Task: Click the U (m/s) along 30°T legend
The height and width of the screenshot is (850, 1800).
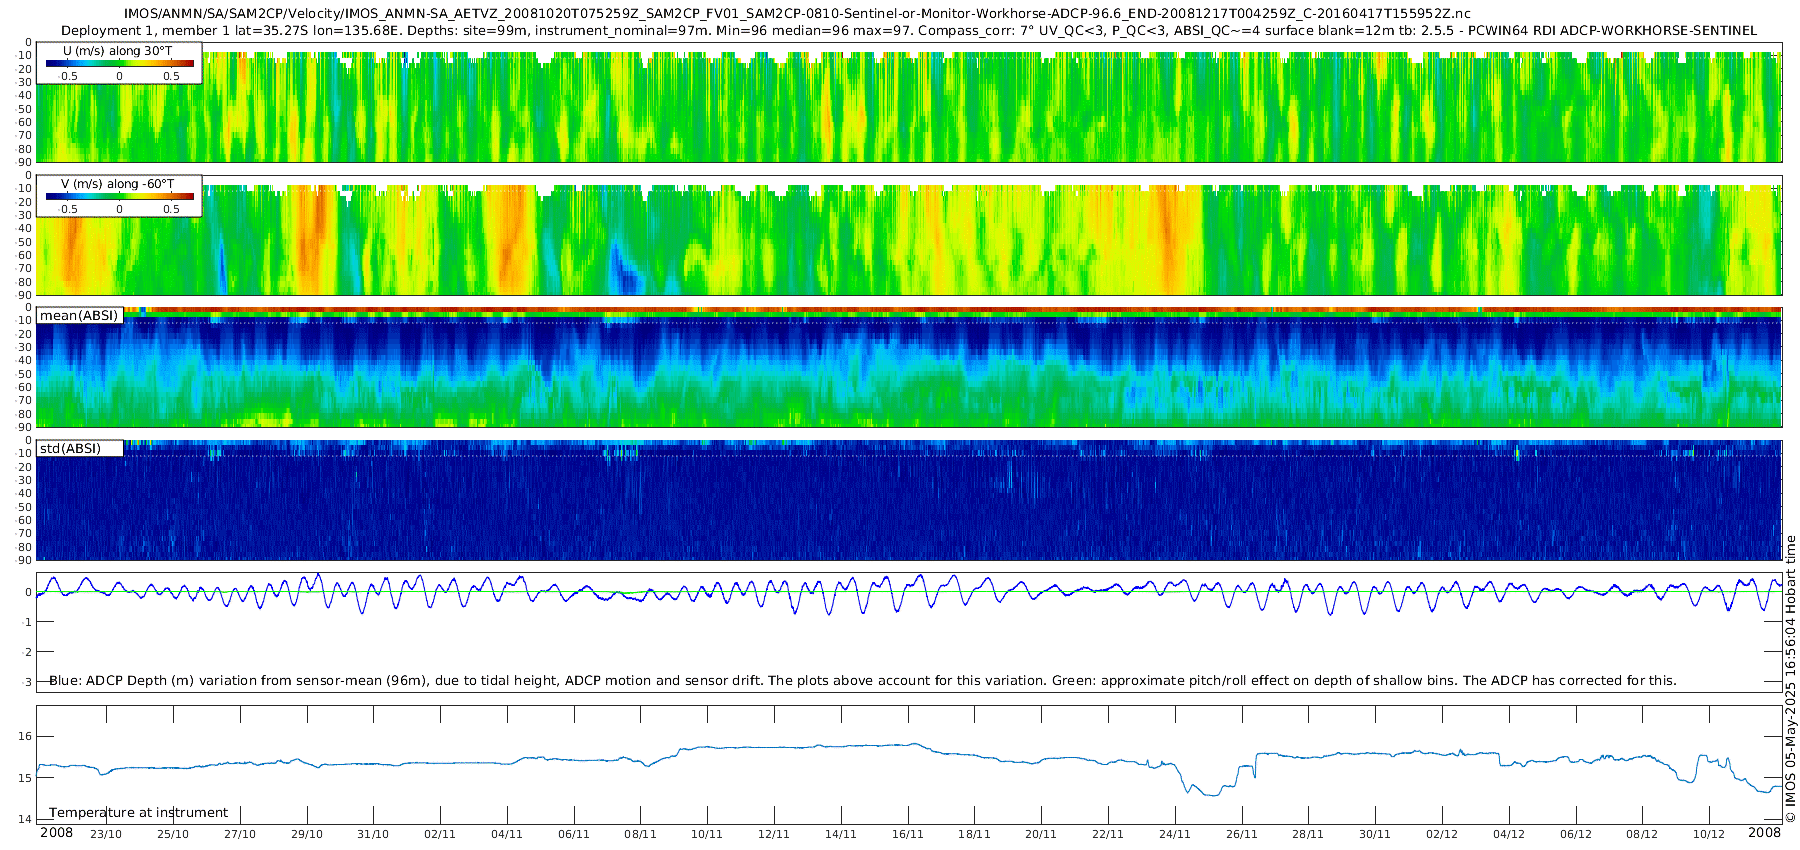Action: tap(118, 51)
